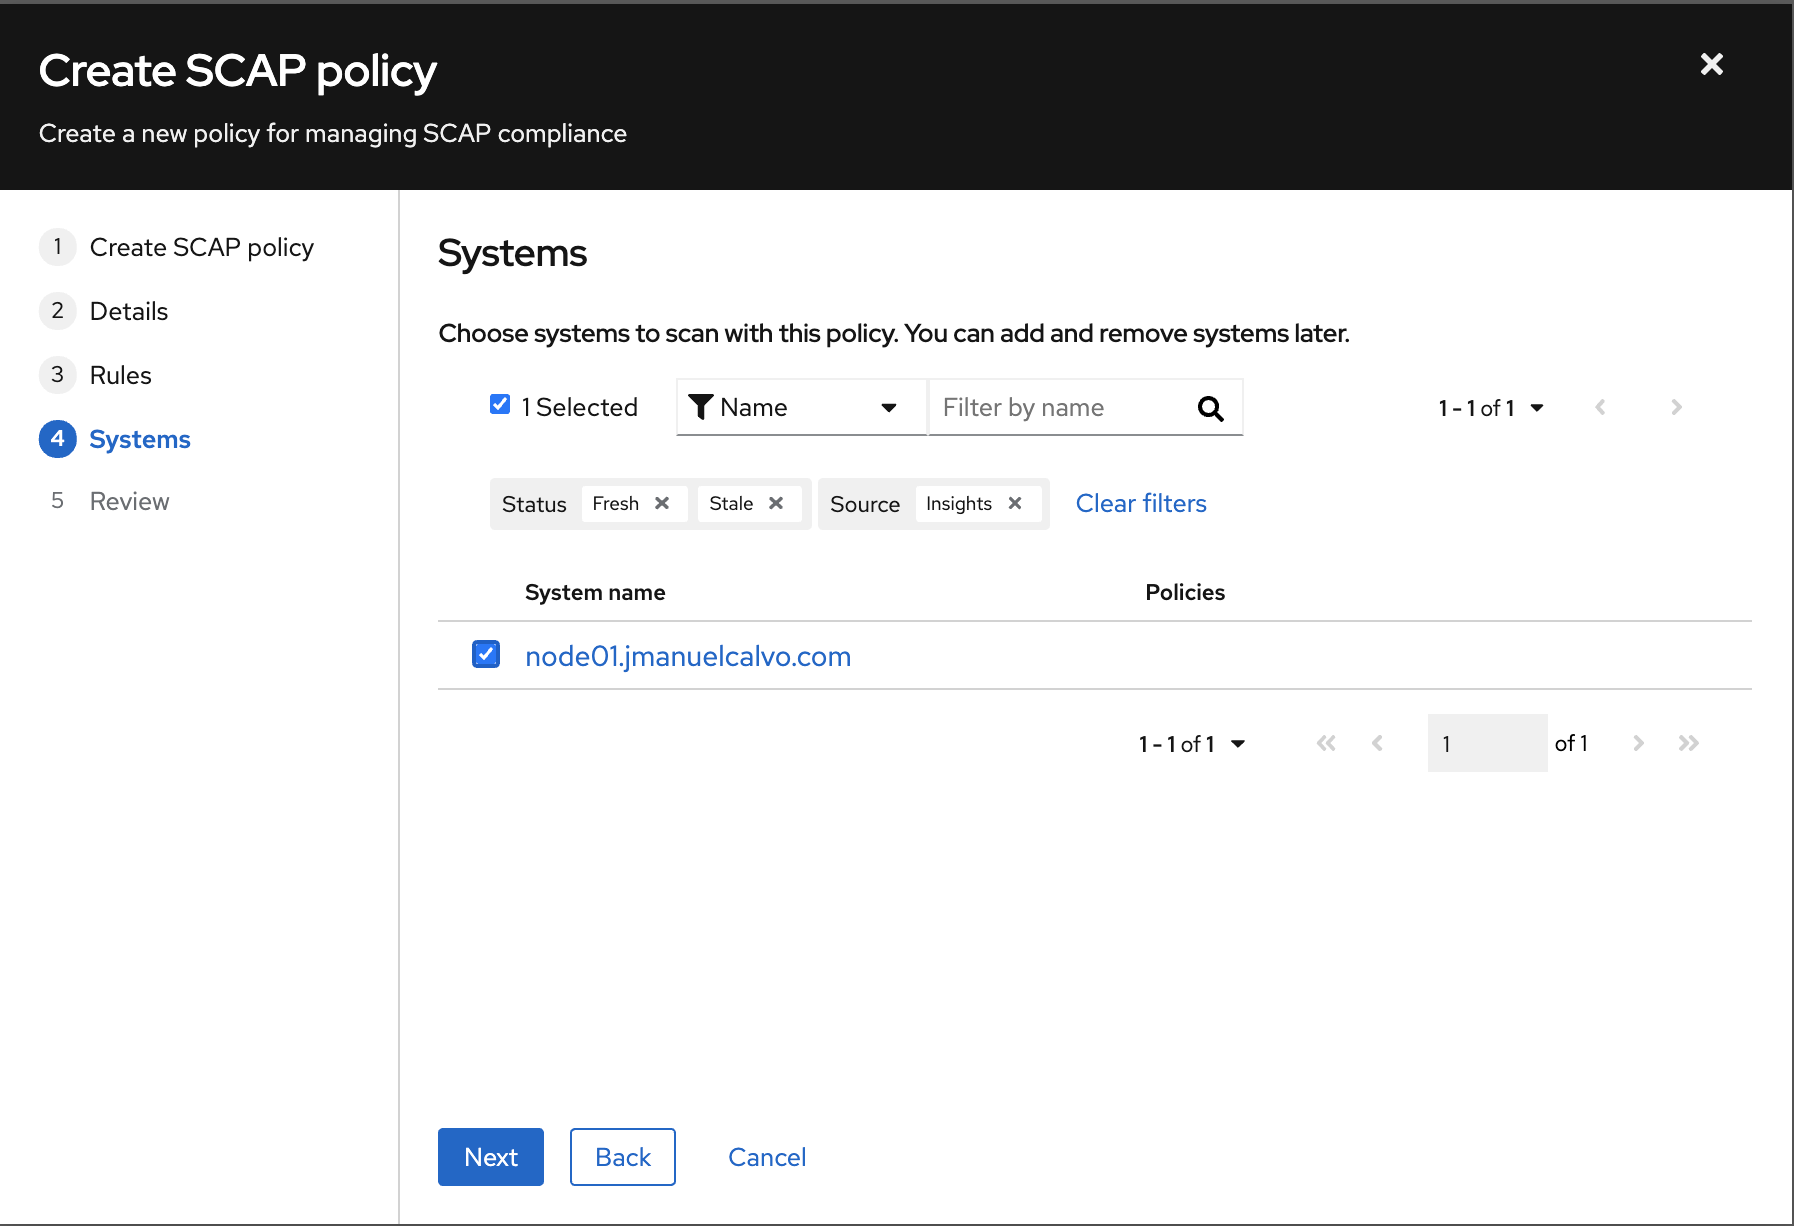Click the search magnifier icon
The height and width of the screenshot is (1226, 1794).
point(1210,408)
